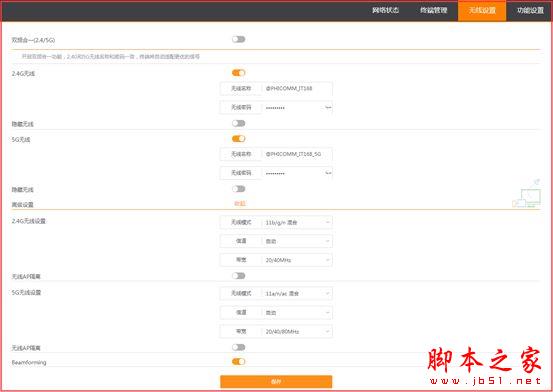This screenshot has height=392, width=553.
Task: Toggle 无线AP隔离 under 5G无线设置
Action: [x=238, y=347]
